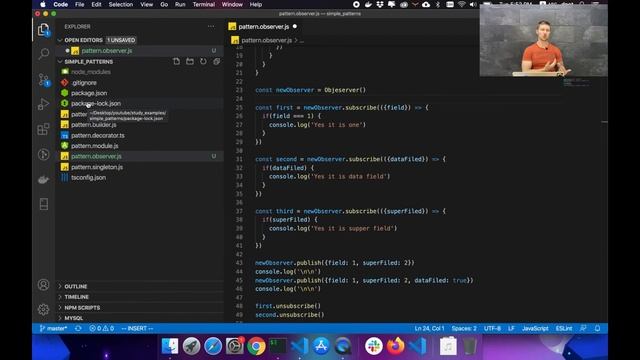Change the UTF-8 encoding setting

coord(492,328)
